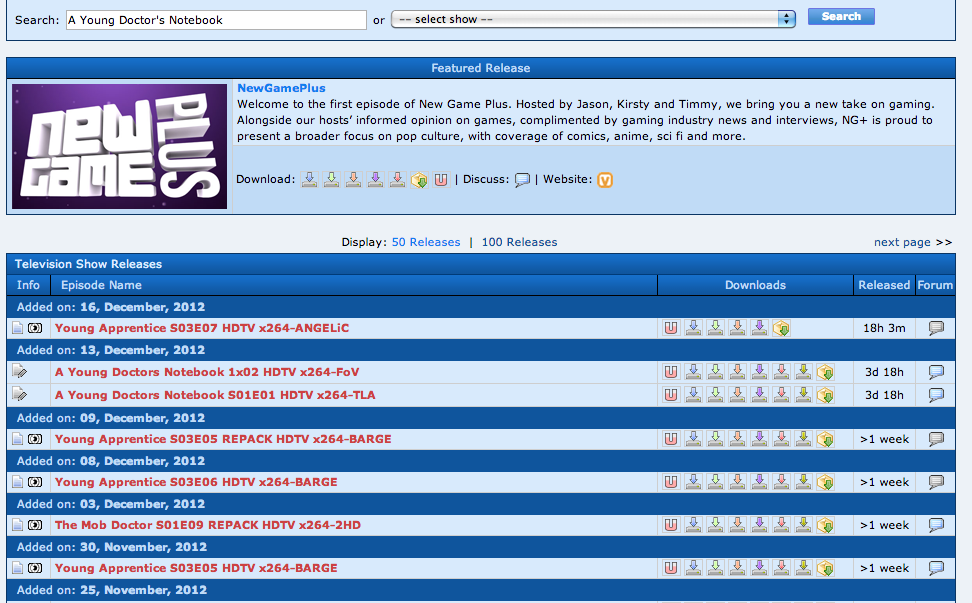Open forum bubble for Young Apprentice S03E05 HDTV x264-BARGE

(936, 568)
